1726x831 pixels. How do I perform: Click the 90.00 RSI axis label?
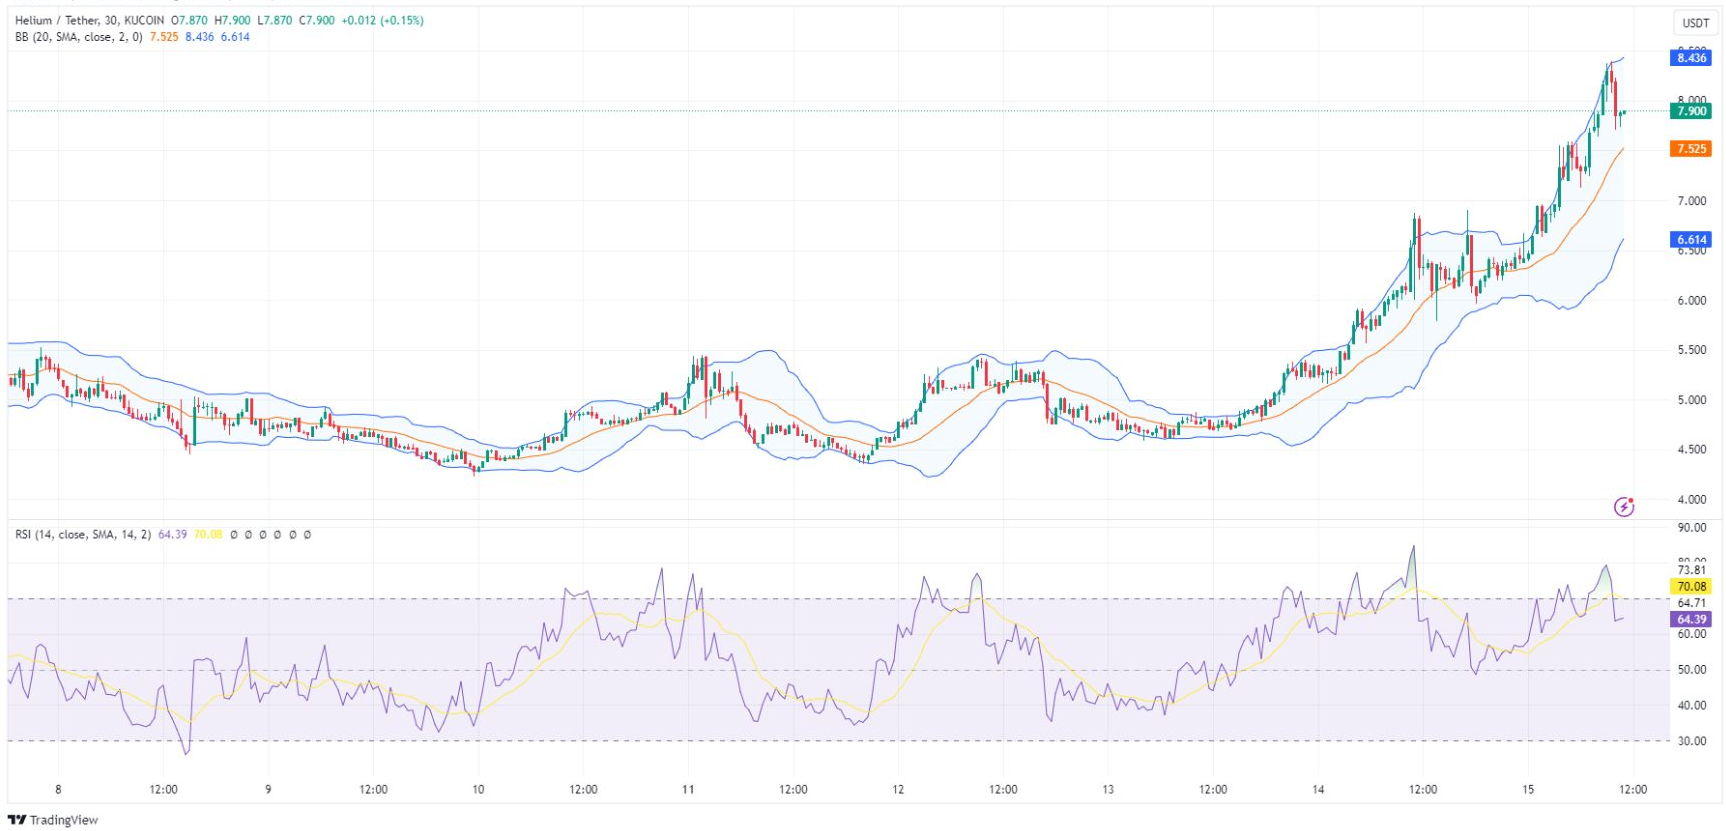1692,528
